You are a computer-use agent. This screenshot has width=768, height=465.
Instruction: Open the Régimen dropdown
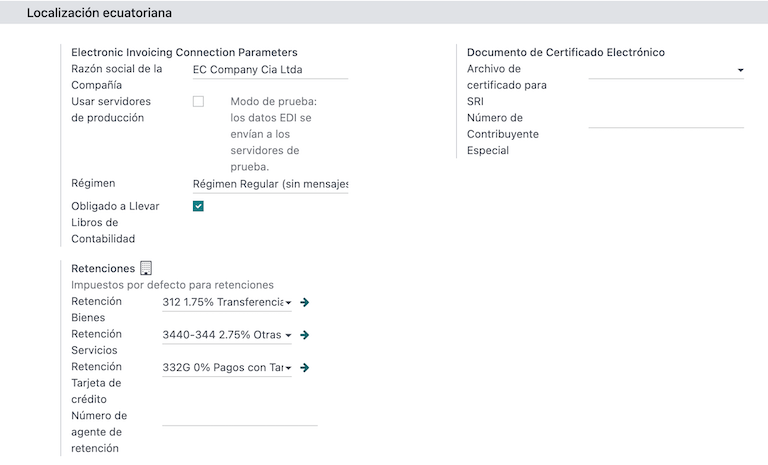point(270,184)
